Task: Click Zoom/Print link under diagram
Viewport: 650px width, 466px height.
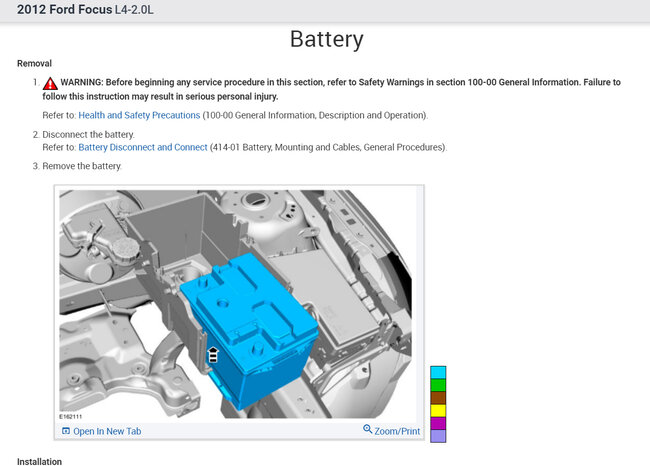Action: [x=397, y=431]
